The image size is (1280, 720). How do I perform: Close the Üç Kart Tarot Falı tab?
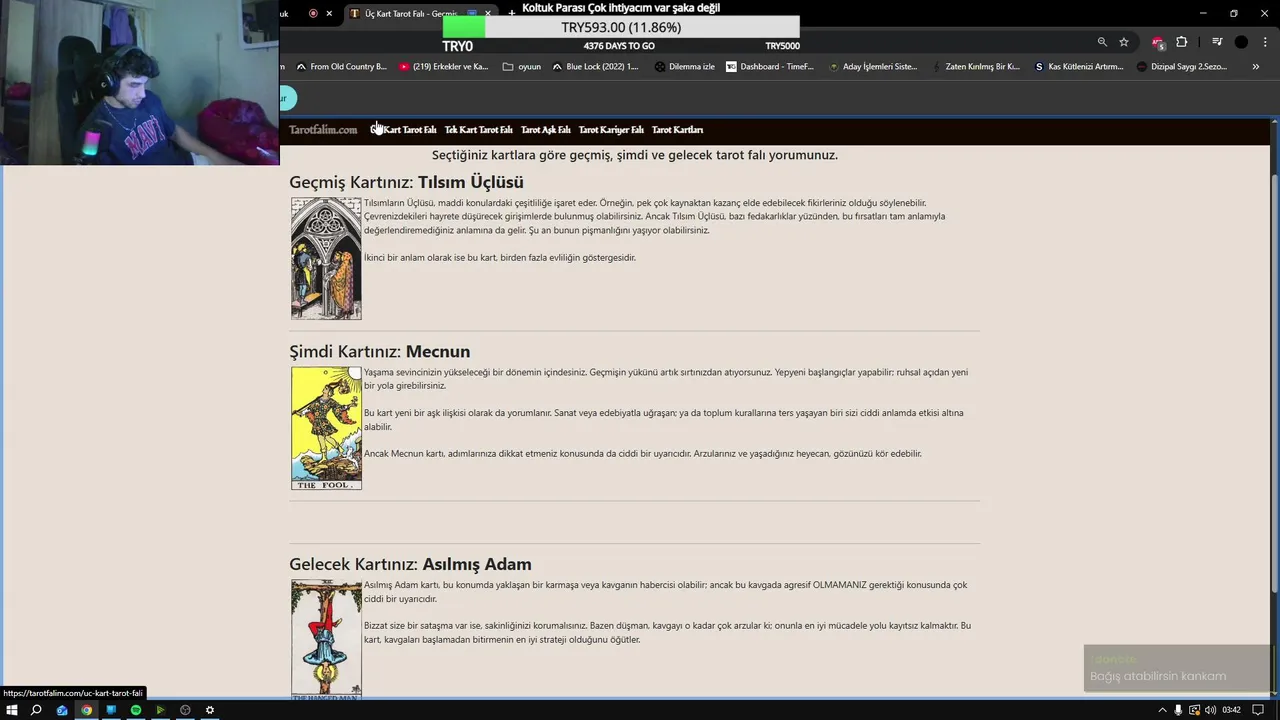click(x=487, y=13)
